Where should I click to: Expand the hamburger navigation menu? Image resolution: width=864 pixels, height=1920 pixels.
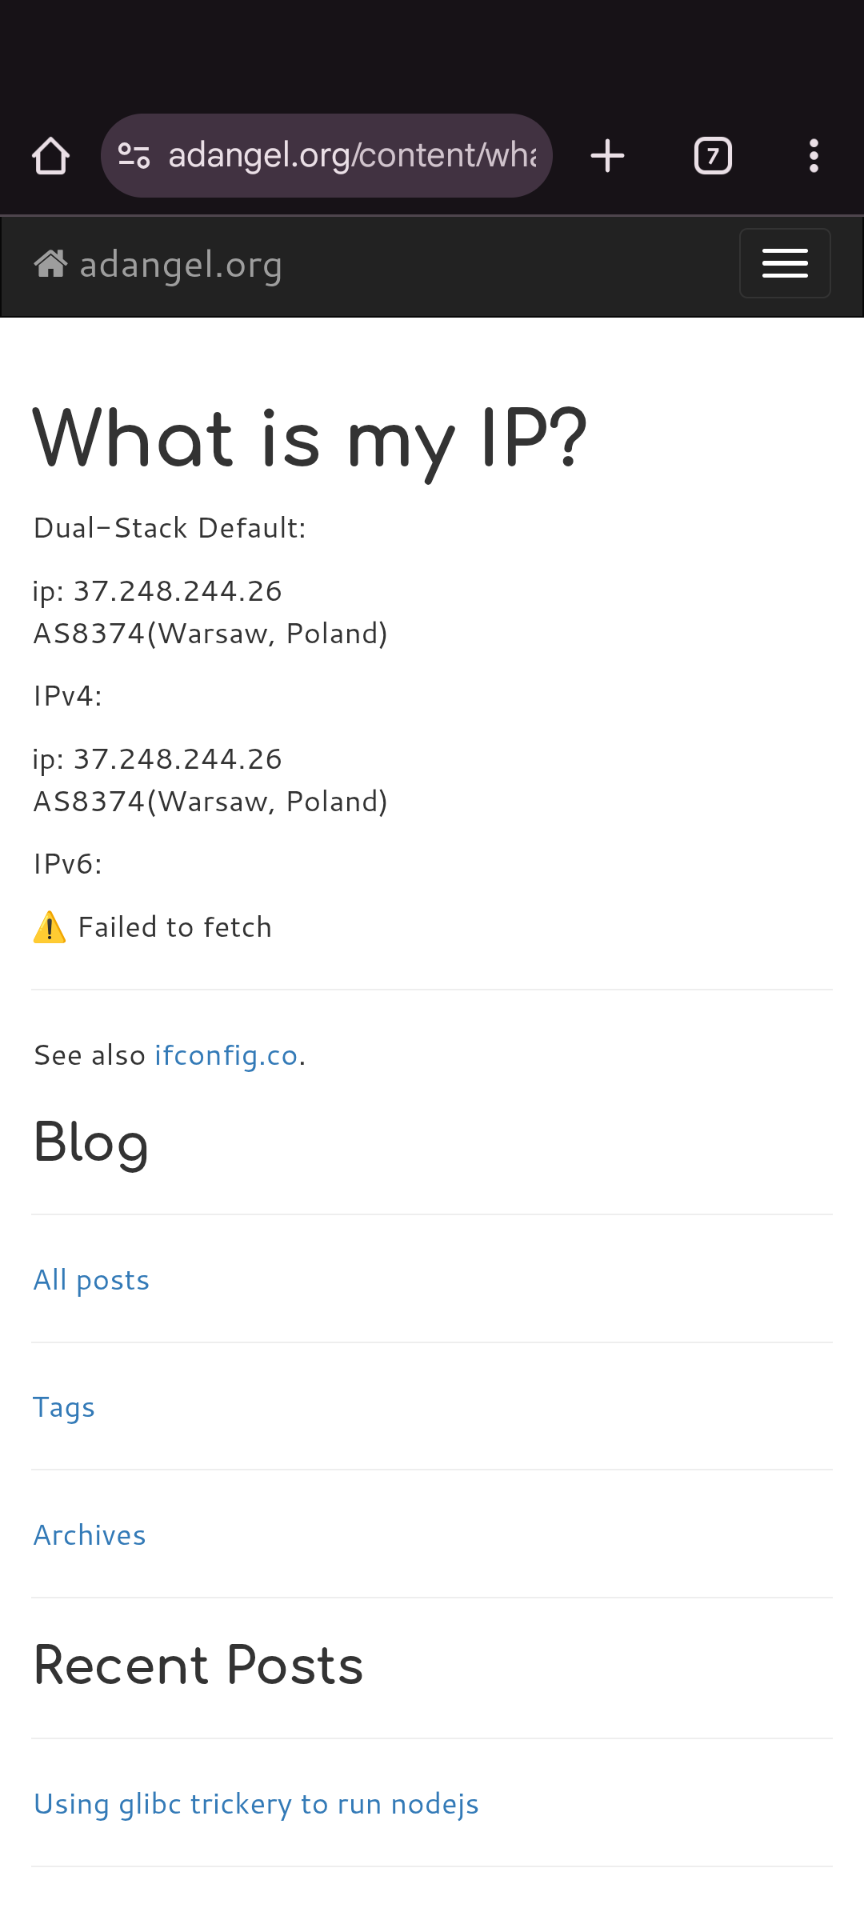(785, 264)
